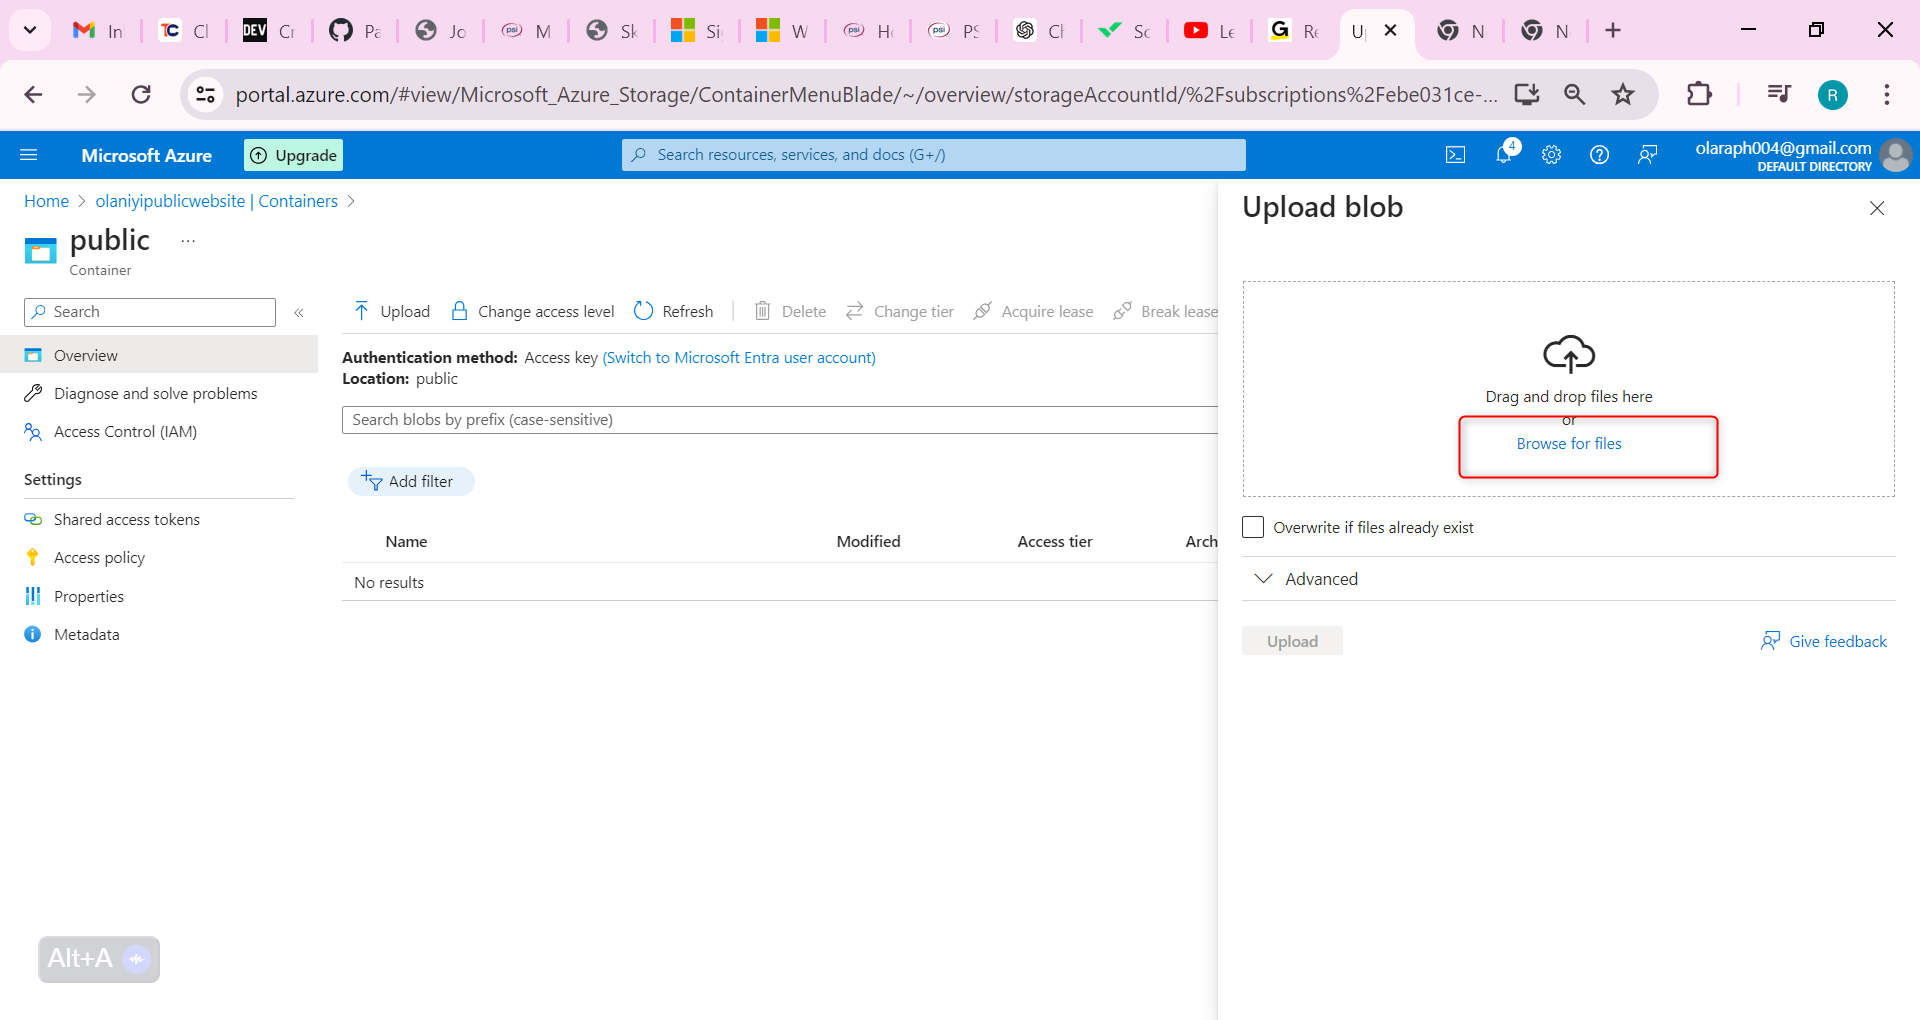Open the Chrome profile R avatar
The image size is (1920, 1020).
tap(1833, 95)
